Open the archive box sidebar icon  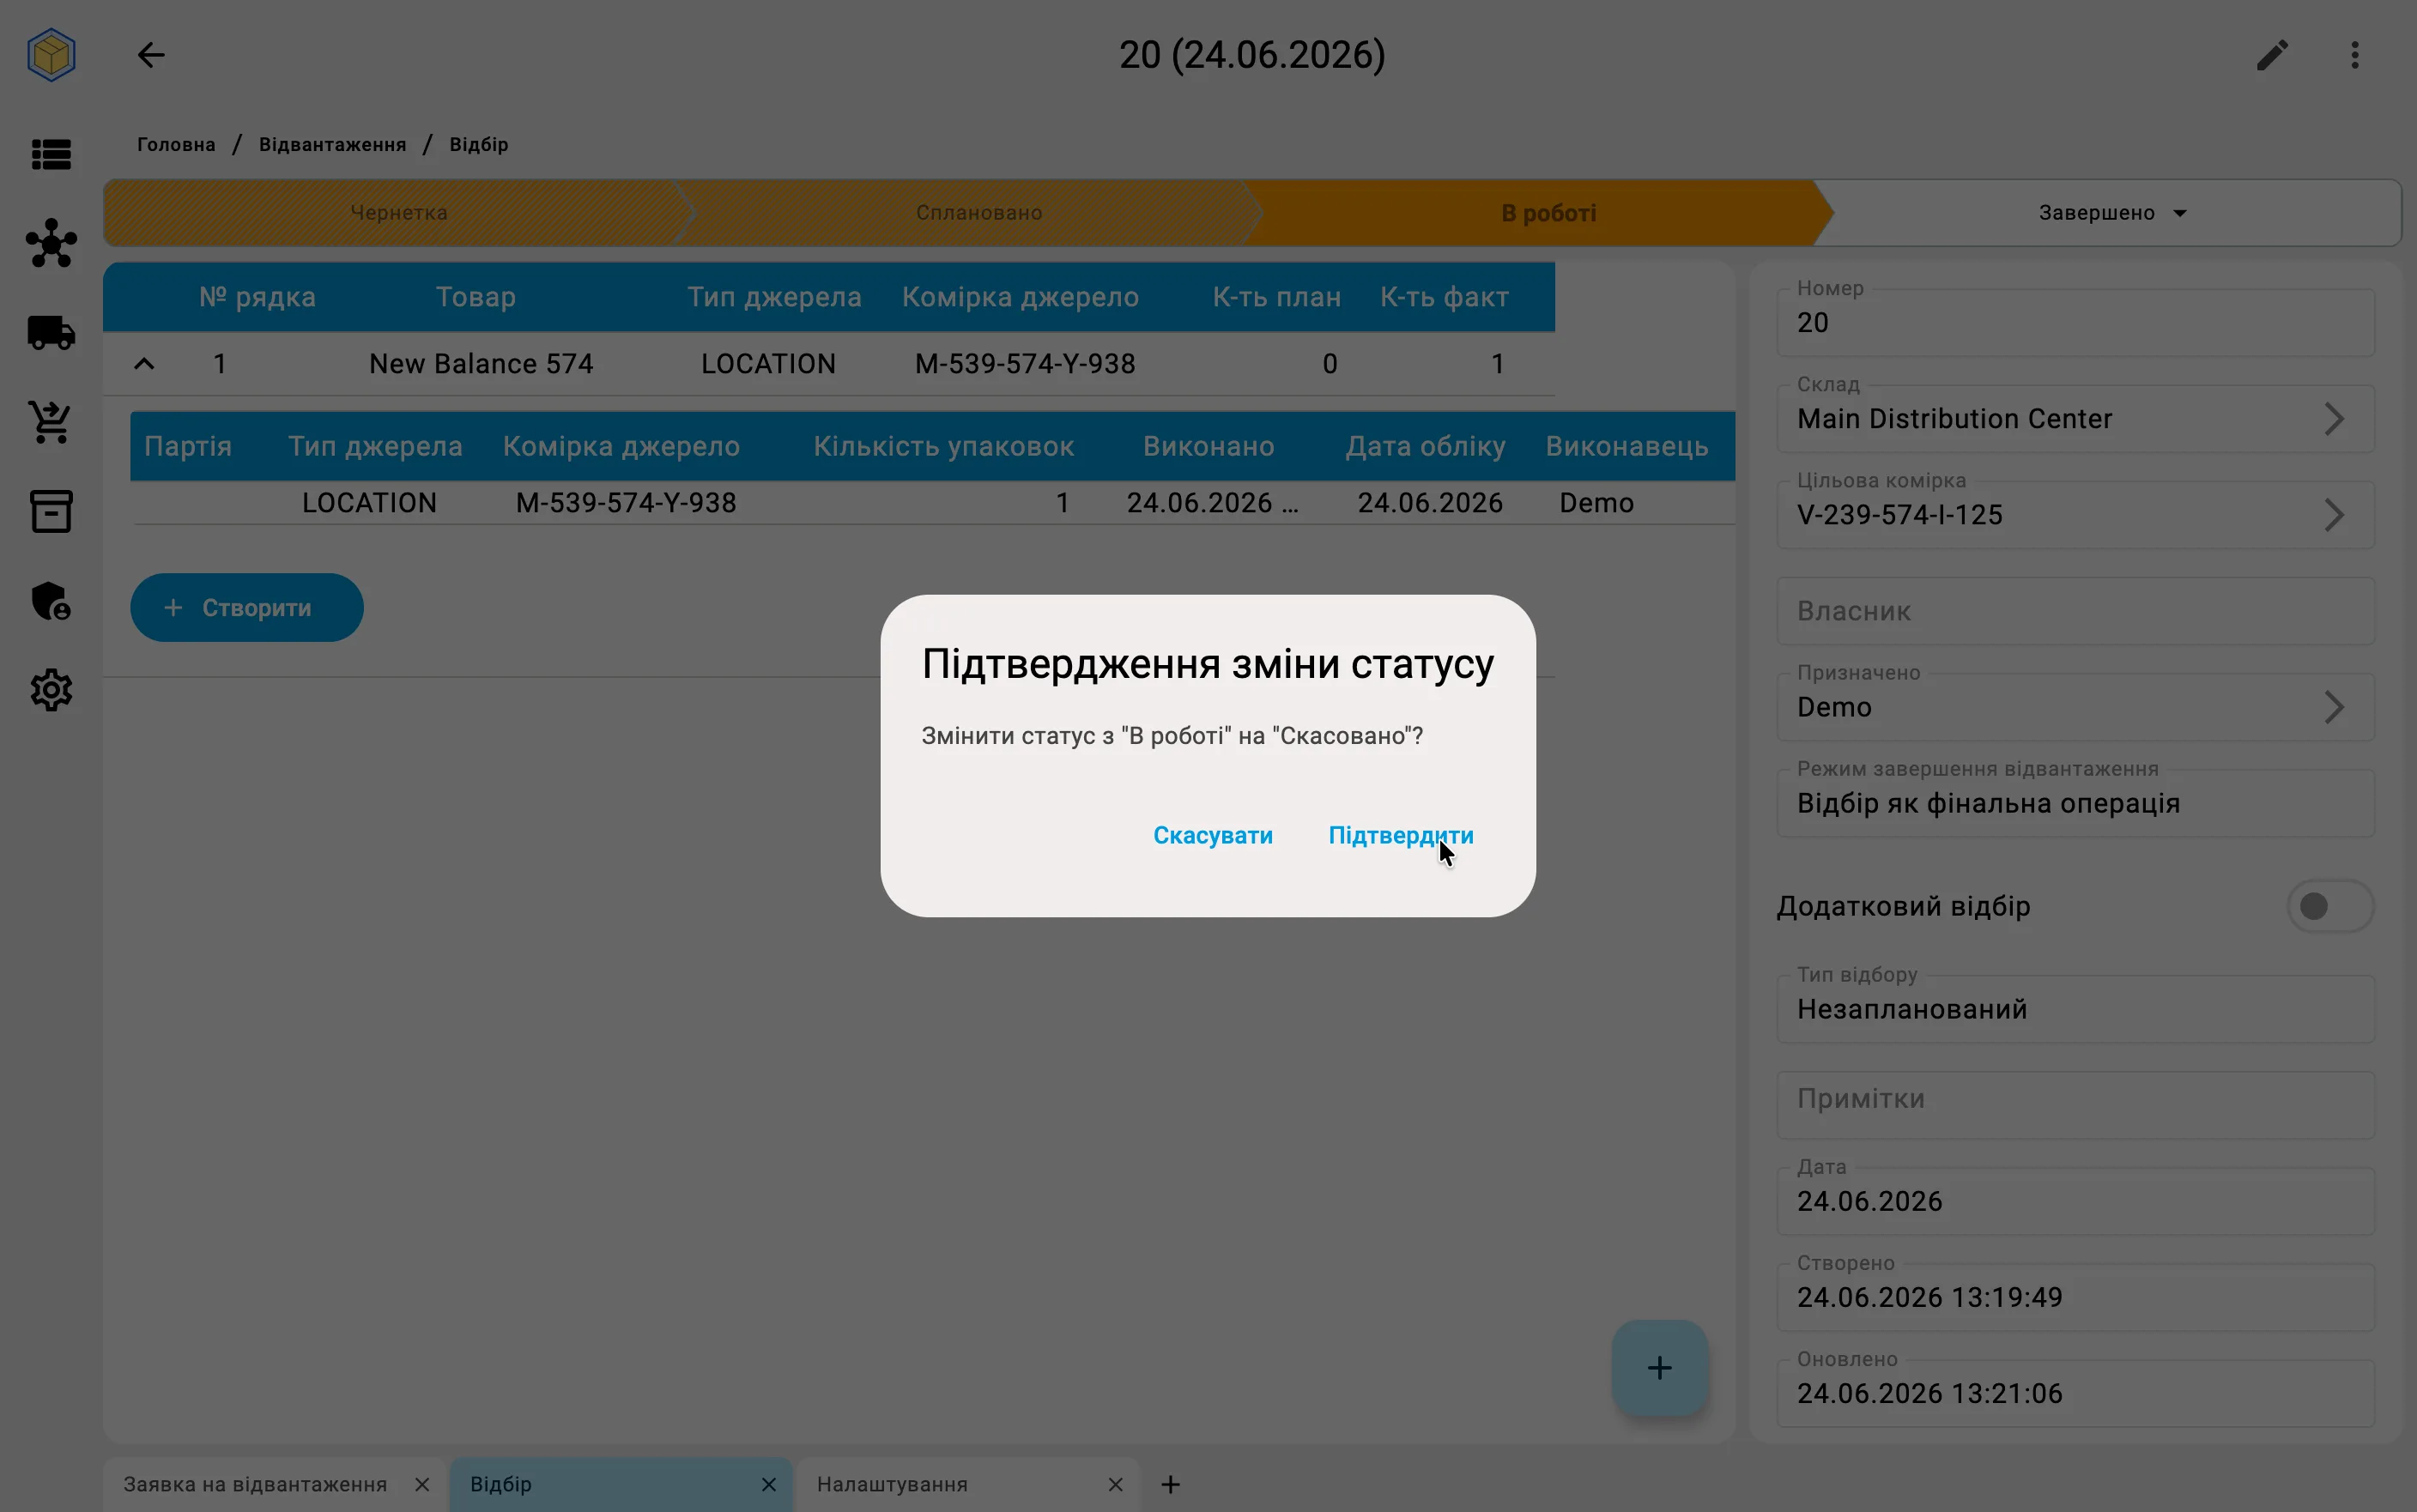[x=51, y=511]
